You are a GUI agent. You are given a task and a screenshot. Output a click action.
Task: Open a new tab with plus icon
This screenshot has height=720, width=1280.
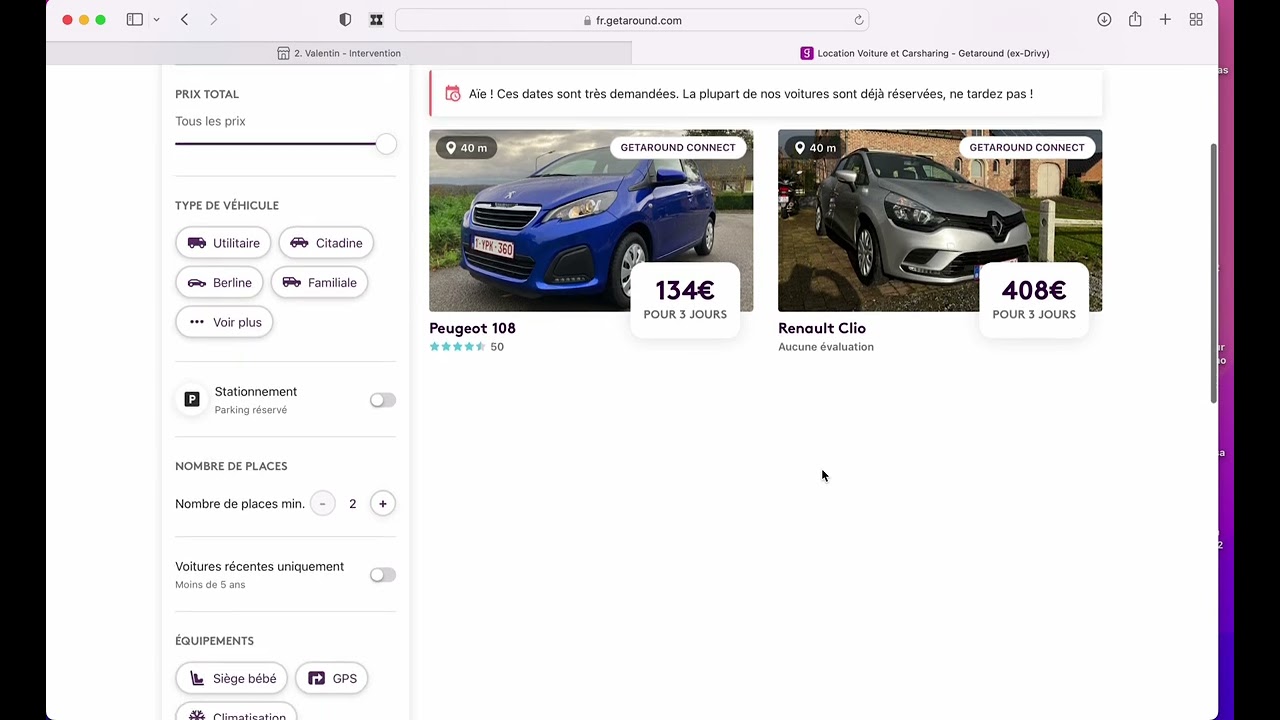point(1165,20)
